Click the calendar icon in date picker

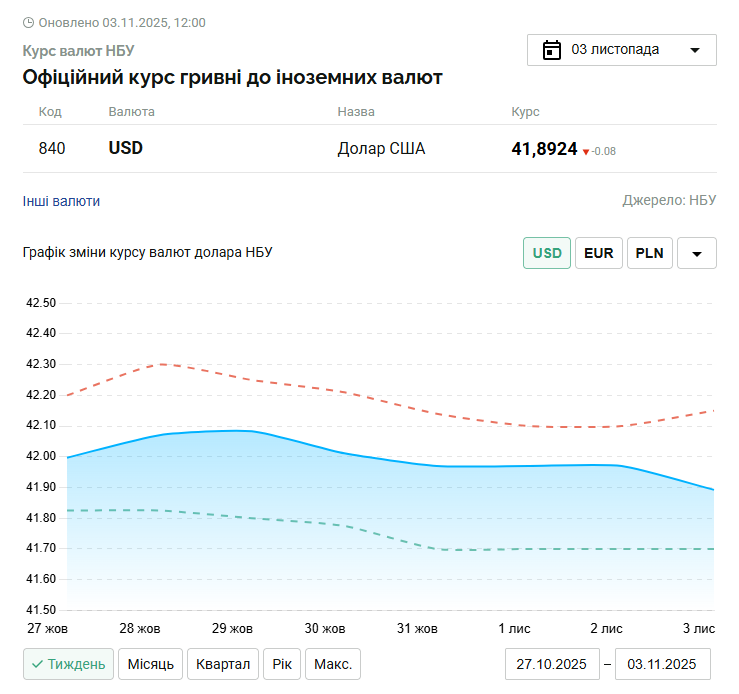pos(551,50)
